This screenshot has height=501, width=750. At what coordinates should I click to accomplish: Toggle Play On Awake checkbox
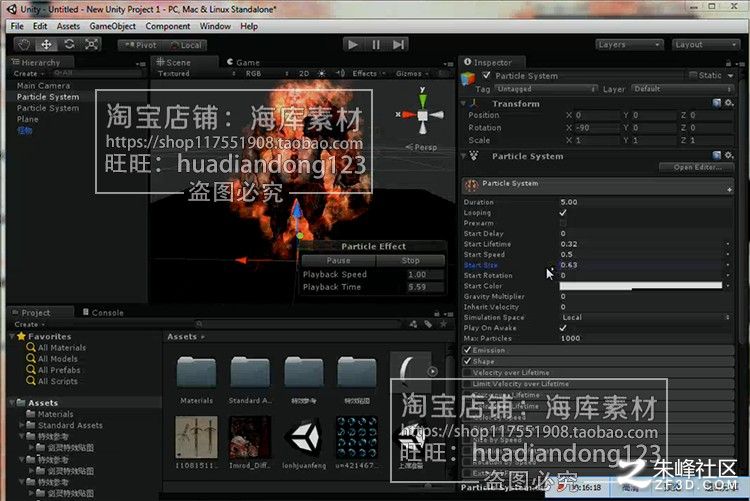563,328
